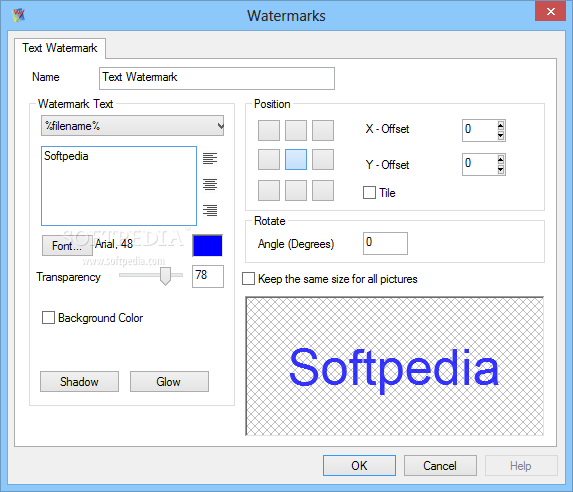Screen dimensions: 573x492
Task: Click the Glow button
Action: coord(169,382)
